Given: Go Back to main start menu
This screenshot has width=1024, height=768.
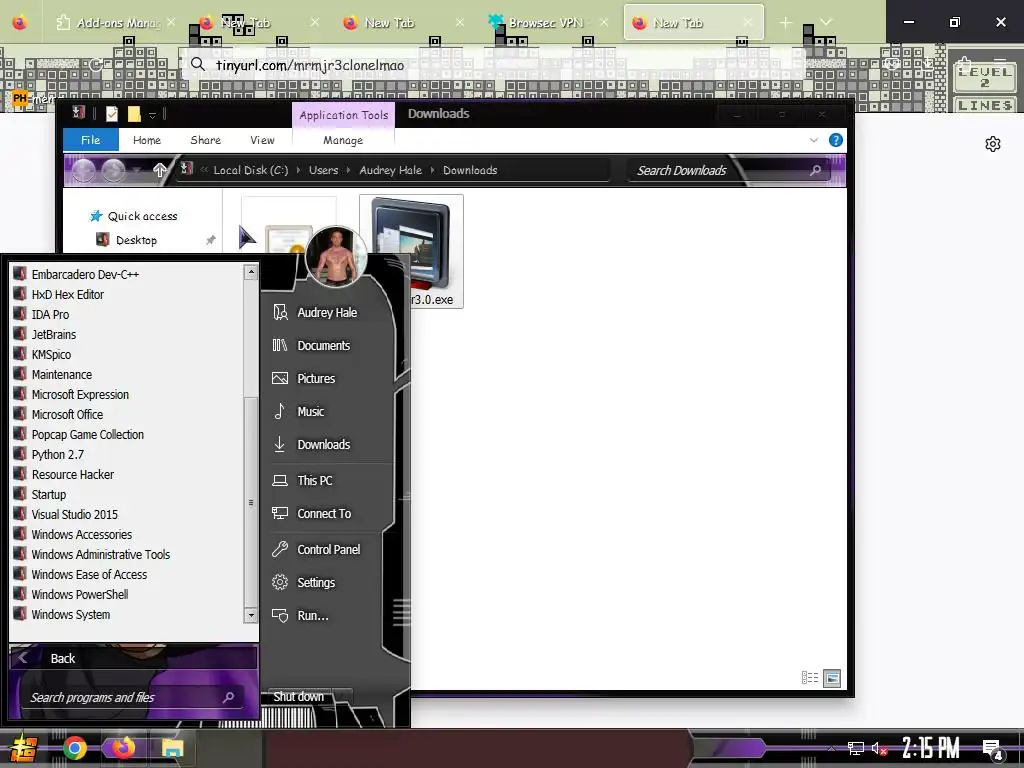Looking at the screenshot, I should 133,658.
